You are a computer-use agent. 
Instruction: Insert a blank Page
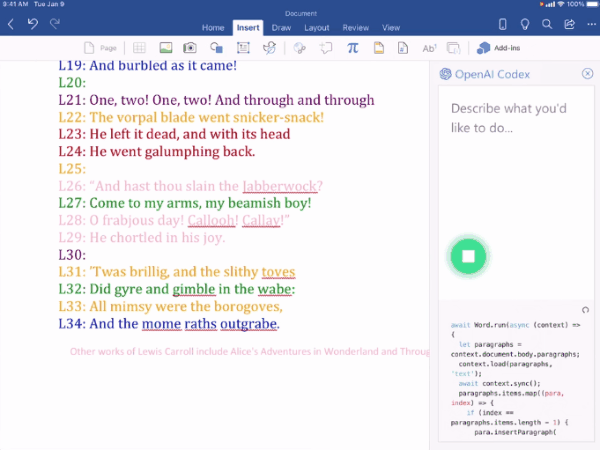tap(100, 48)
